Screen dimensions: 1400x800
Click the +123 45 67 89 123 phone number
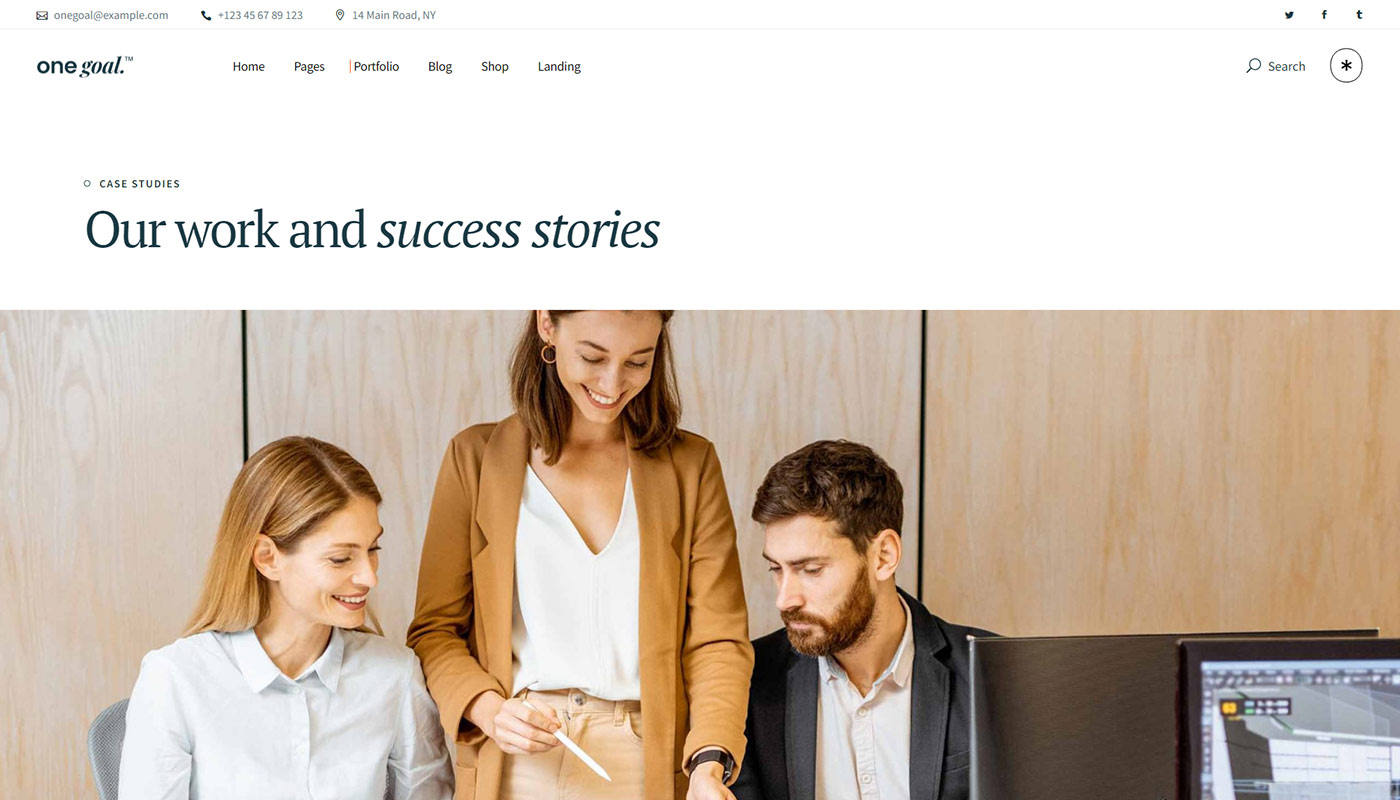260,16
